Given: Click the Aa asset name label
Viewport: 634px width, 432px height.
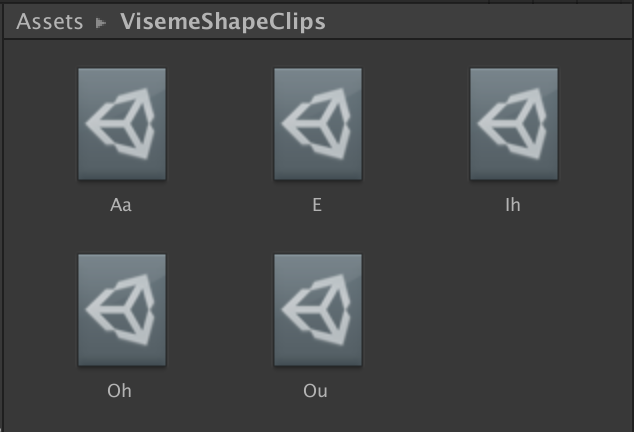Looking at the screenshot, I should [121, 205].
